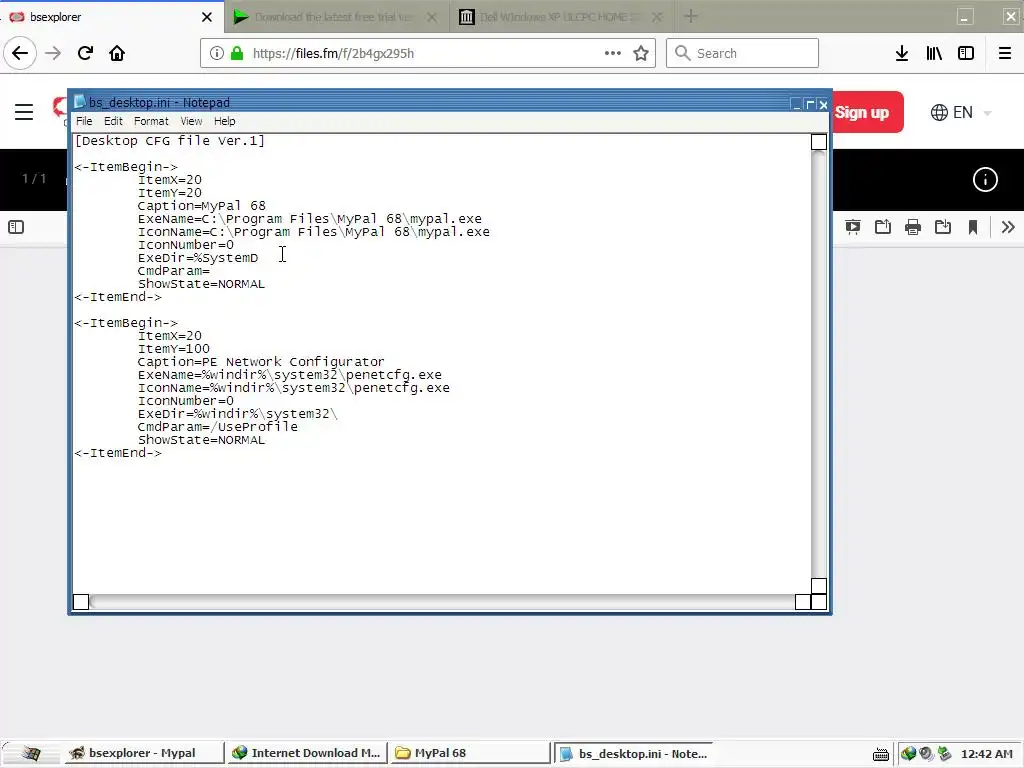The image size is (1024, 768).
Task: Click the Caption=PE Network Configurator line
Action: coord(261,362)
